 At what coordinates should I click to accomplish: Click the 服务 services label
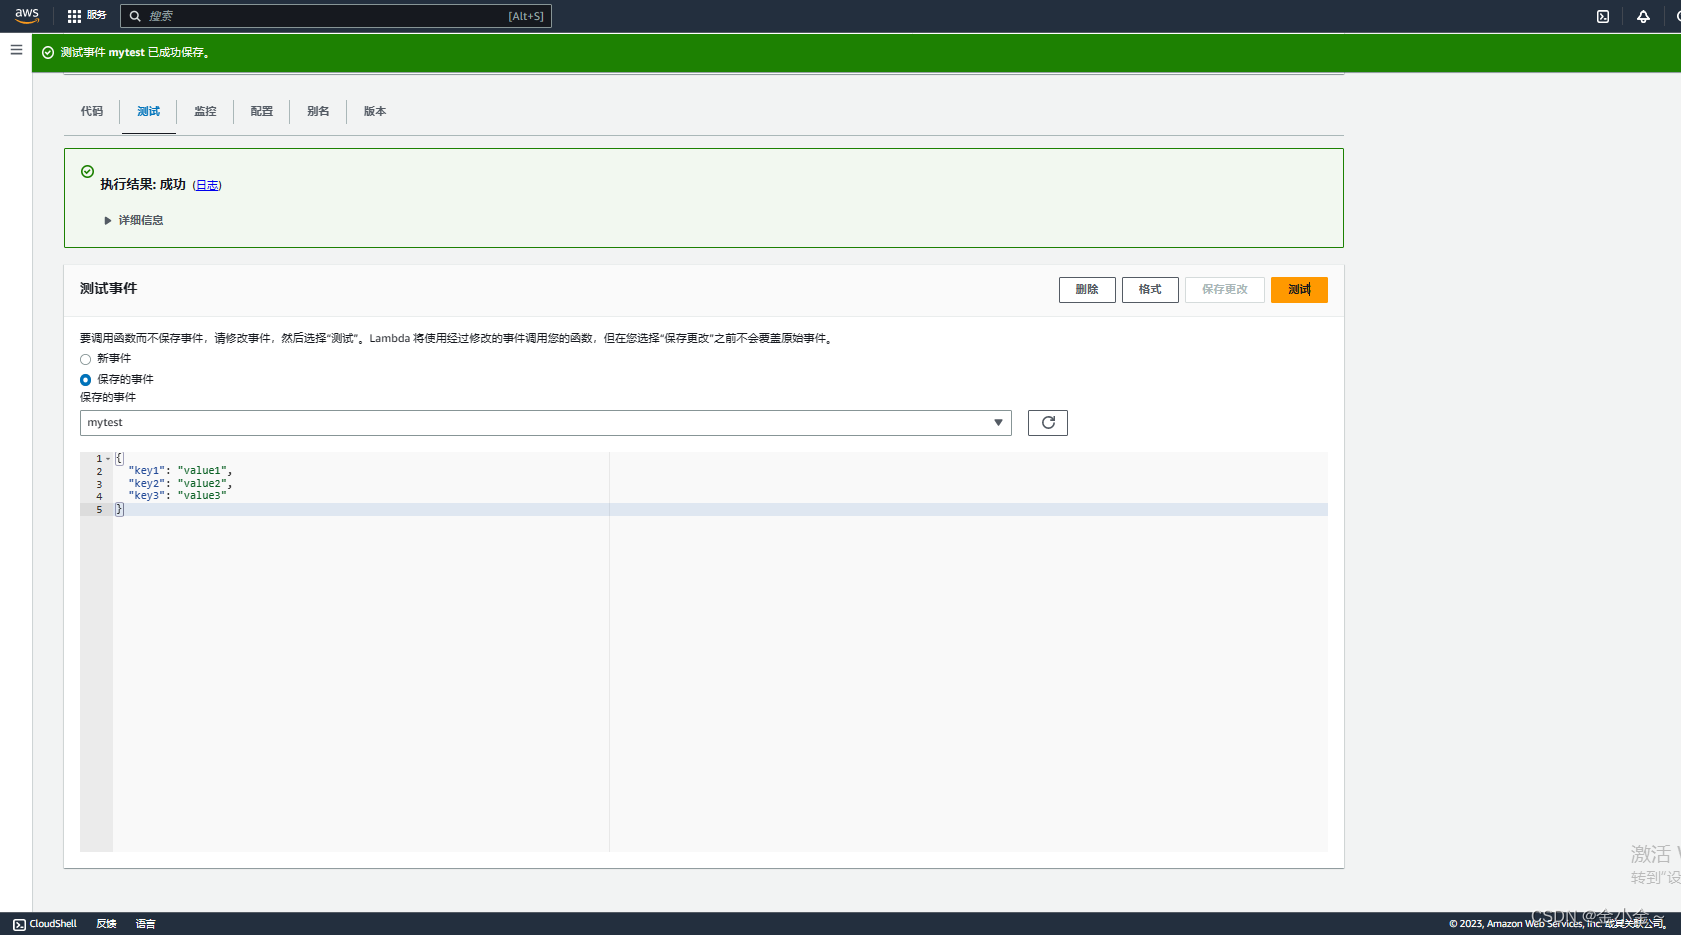[97, 16]
